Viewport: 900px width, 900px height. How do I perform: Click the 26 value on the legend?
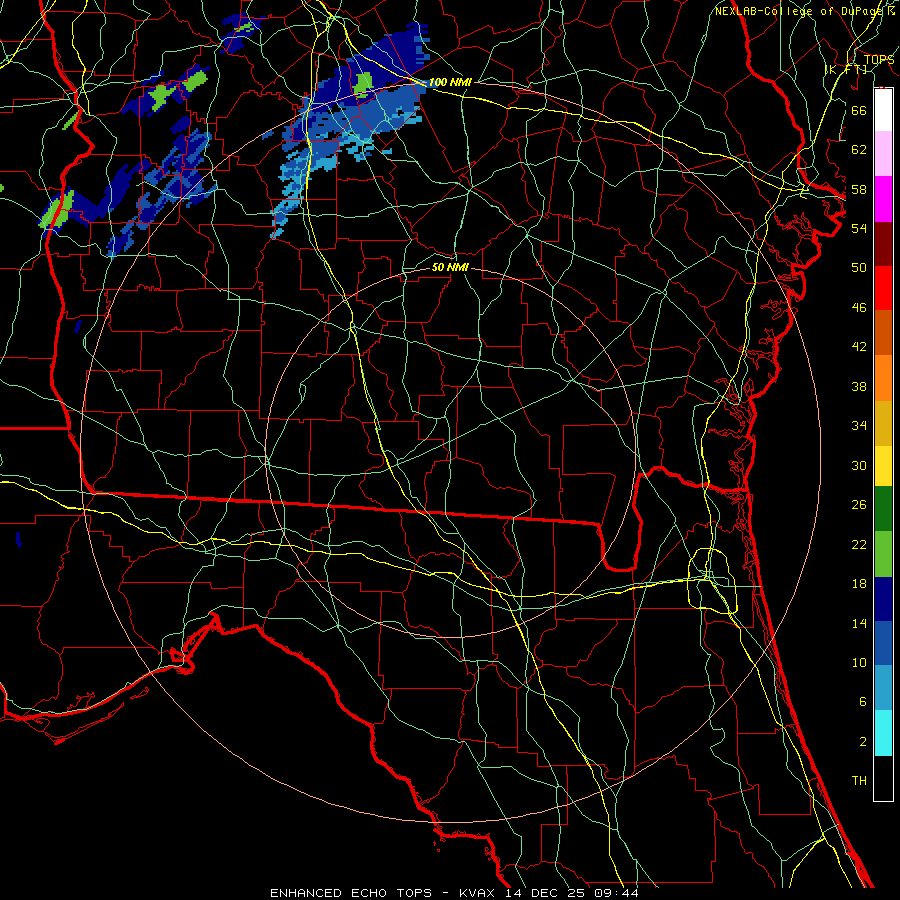tap(859, 505)
